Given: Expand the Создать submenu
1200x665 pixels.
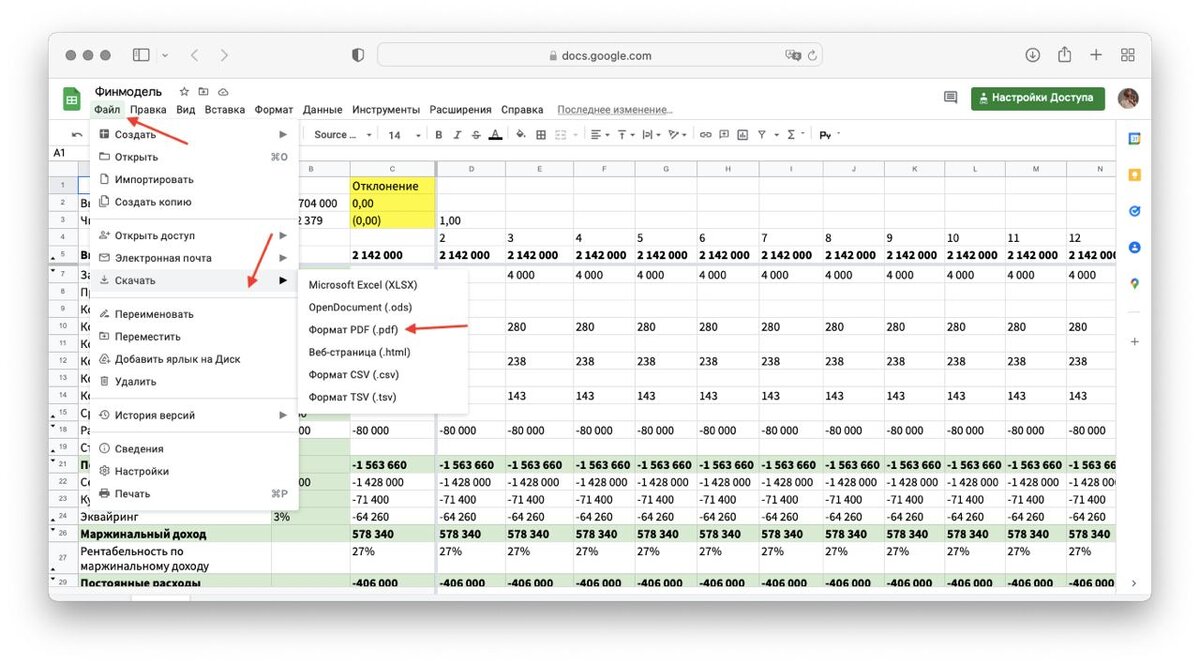Looking at the screenshot, I should tap(194, 134).
